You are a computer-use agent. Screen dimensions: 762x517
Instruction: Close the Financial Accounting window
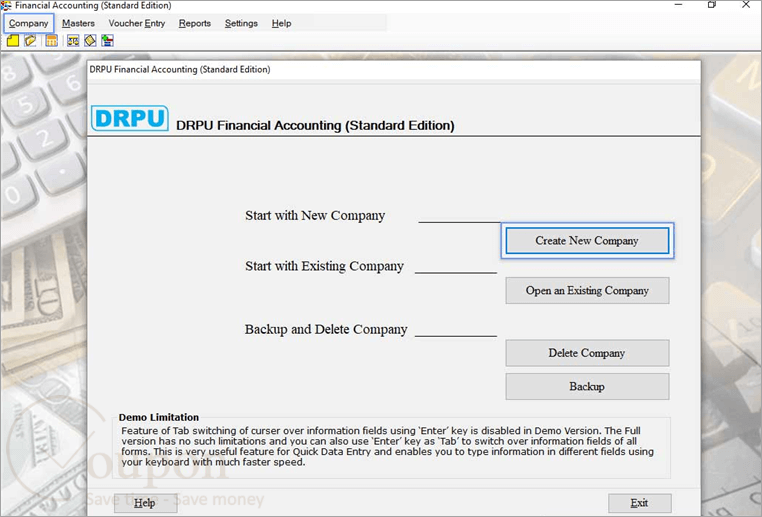pos(746,5)
